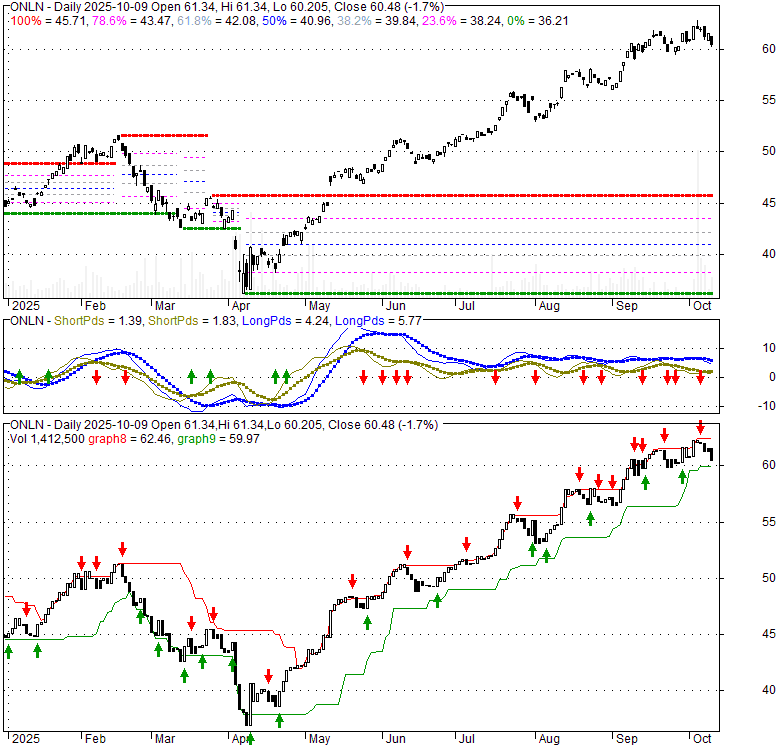The image size is (780, 745).
Task: Click the 0 tick on the oscillator panel
Action: [772, 377]
